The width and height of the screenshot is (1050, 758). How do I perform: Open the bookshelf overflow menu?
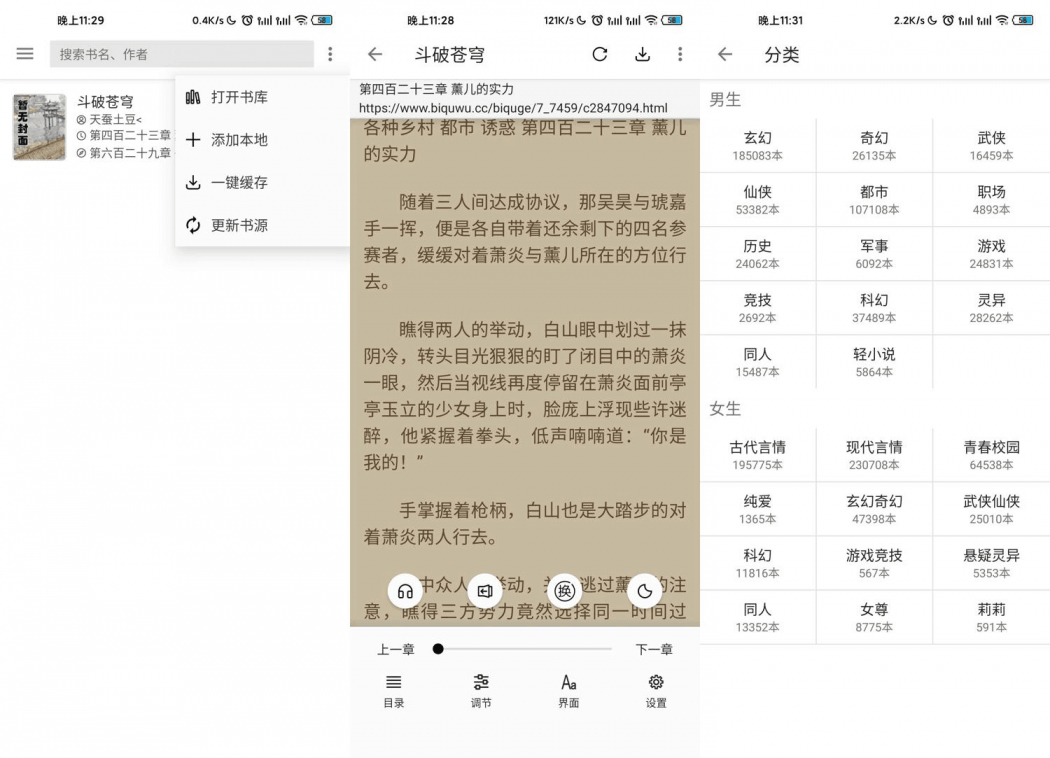tap(331, 55)
